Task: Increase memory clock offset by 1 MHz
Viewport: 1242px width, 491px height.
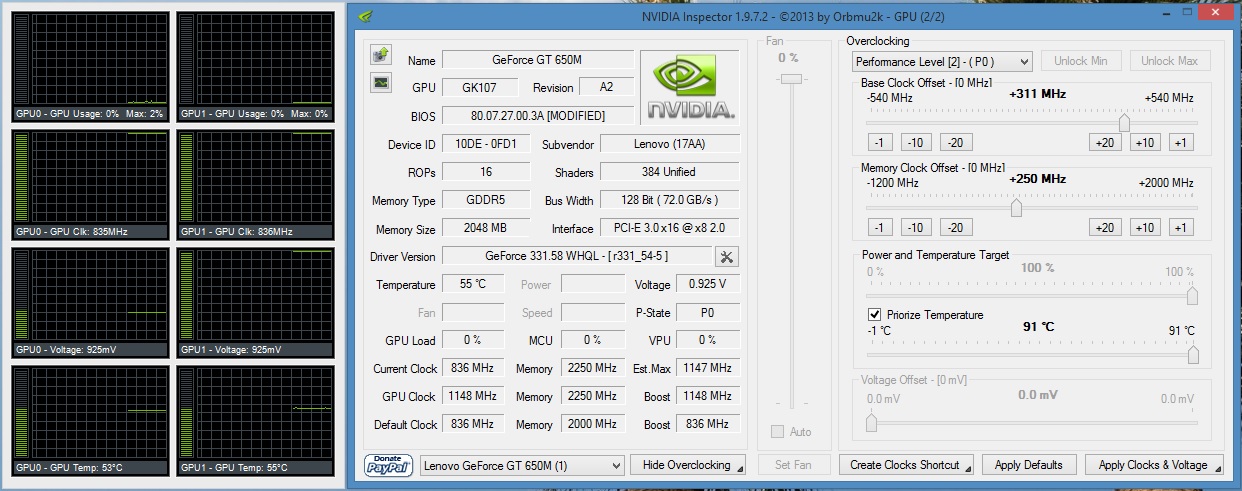Action: (1181, 227)
